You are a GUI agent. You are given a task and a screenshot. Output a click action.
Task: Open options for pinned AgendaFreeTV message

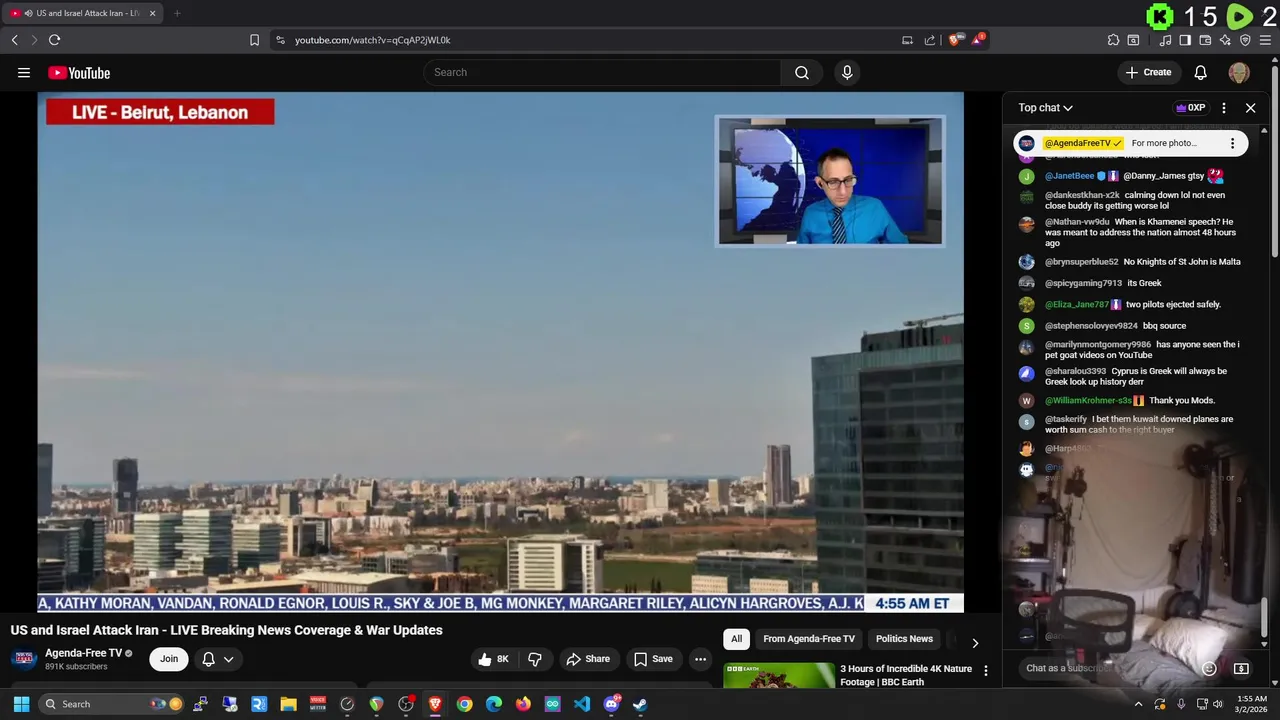(1232, 143)
